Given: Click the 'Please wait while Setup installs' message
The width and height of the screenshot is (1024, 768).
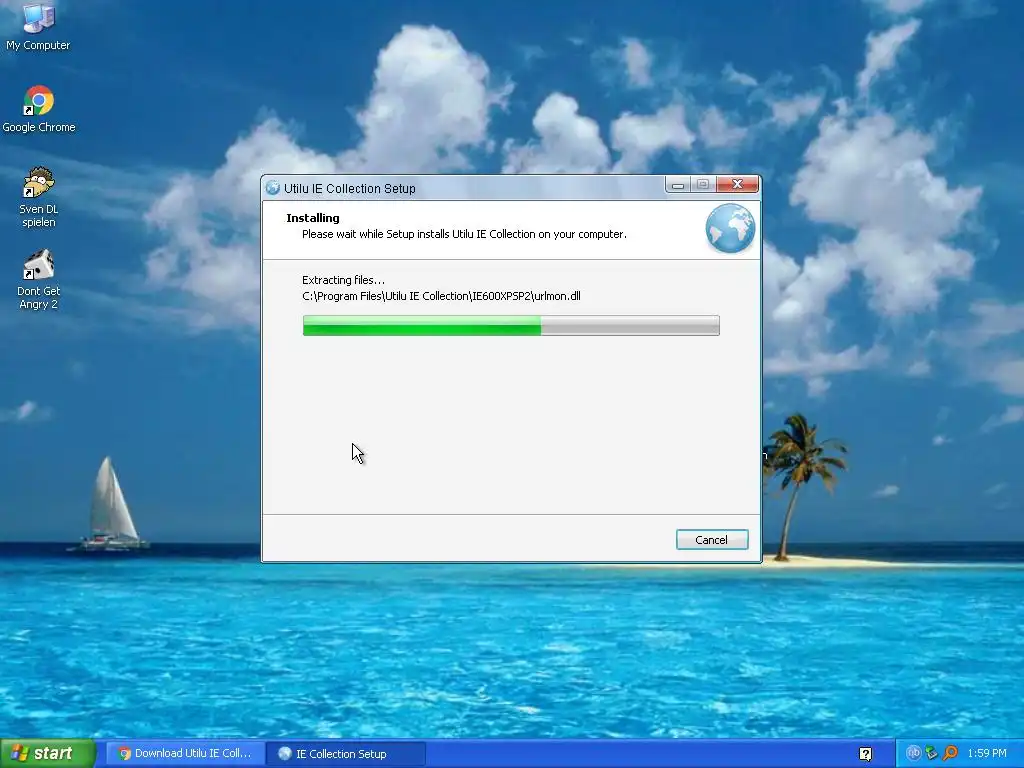Looking at the screenshot, I should coord(464,234).
